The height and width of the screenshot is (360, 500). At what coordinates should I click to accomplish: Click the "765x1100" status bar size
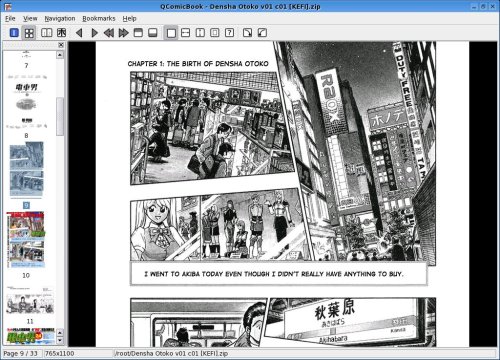60,353
